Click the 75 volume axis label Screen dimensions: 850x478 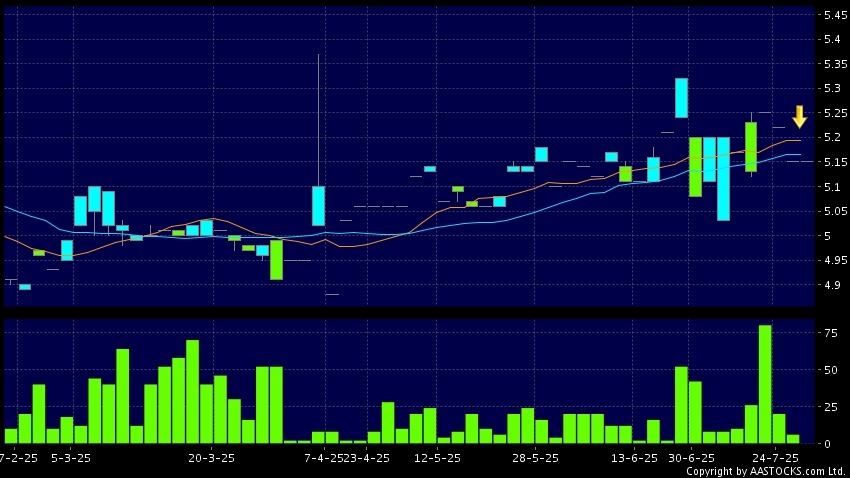830,333
